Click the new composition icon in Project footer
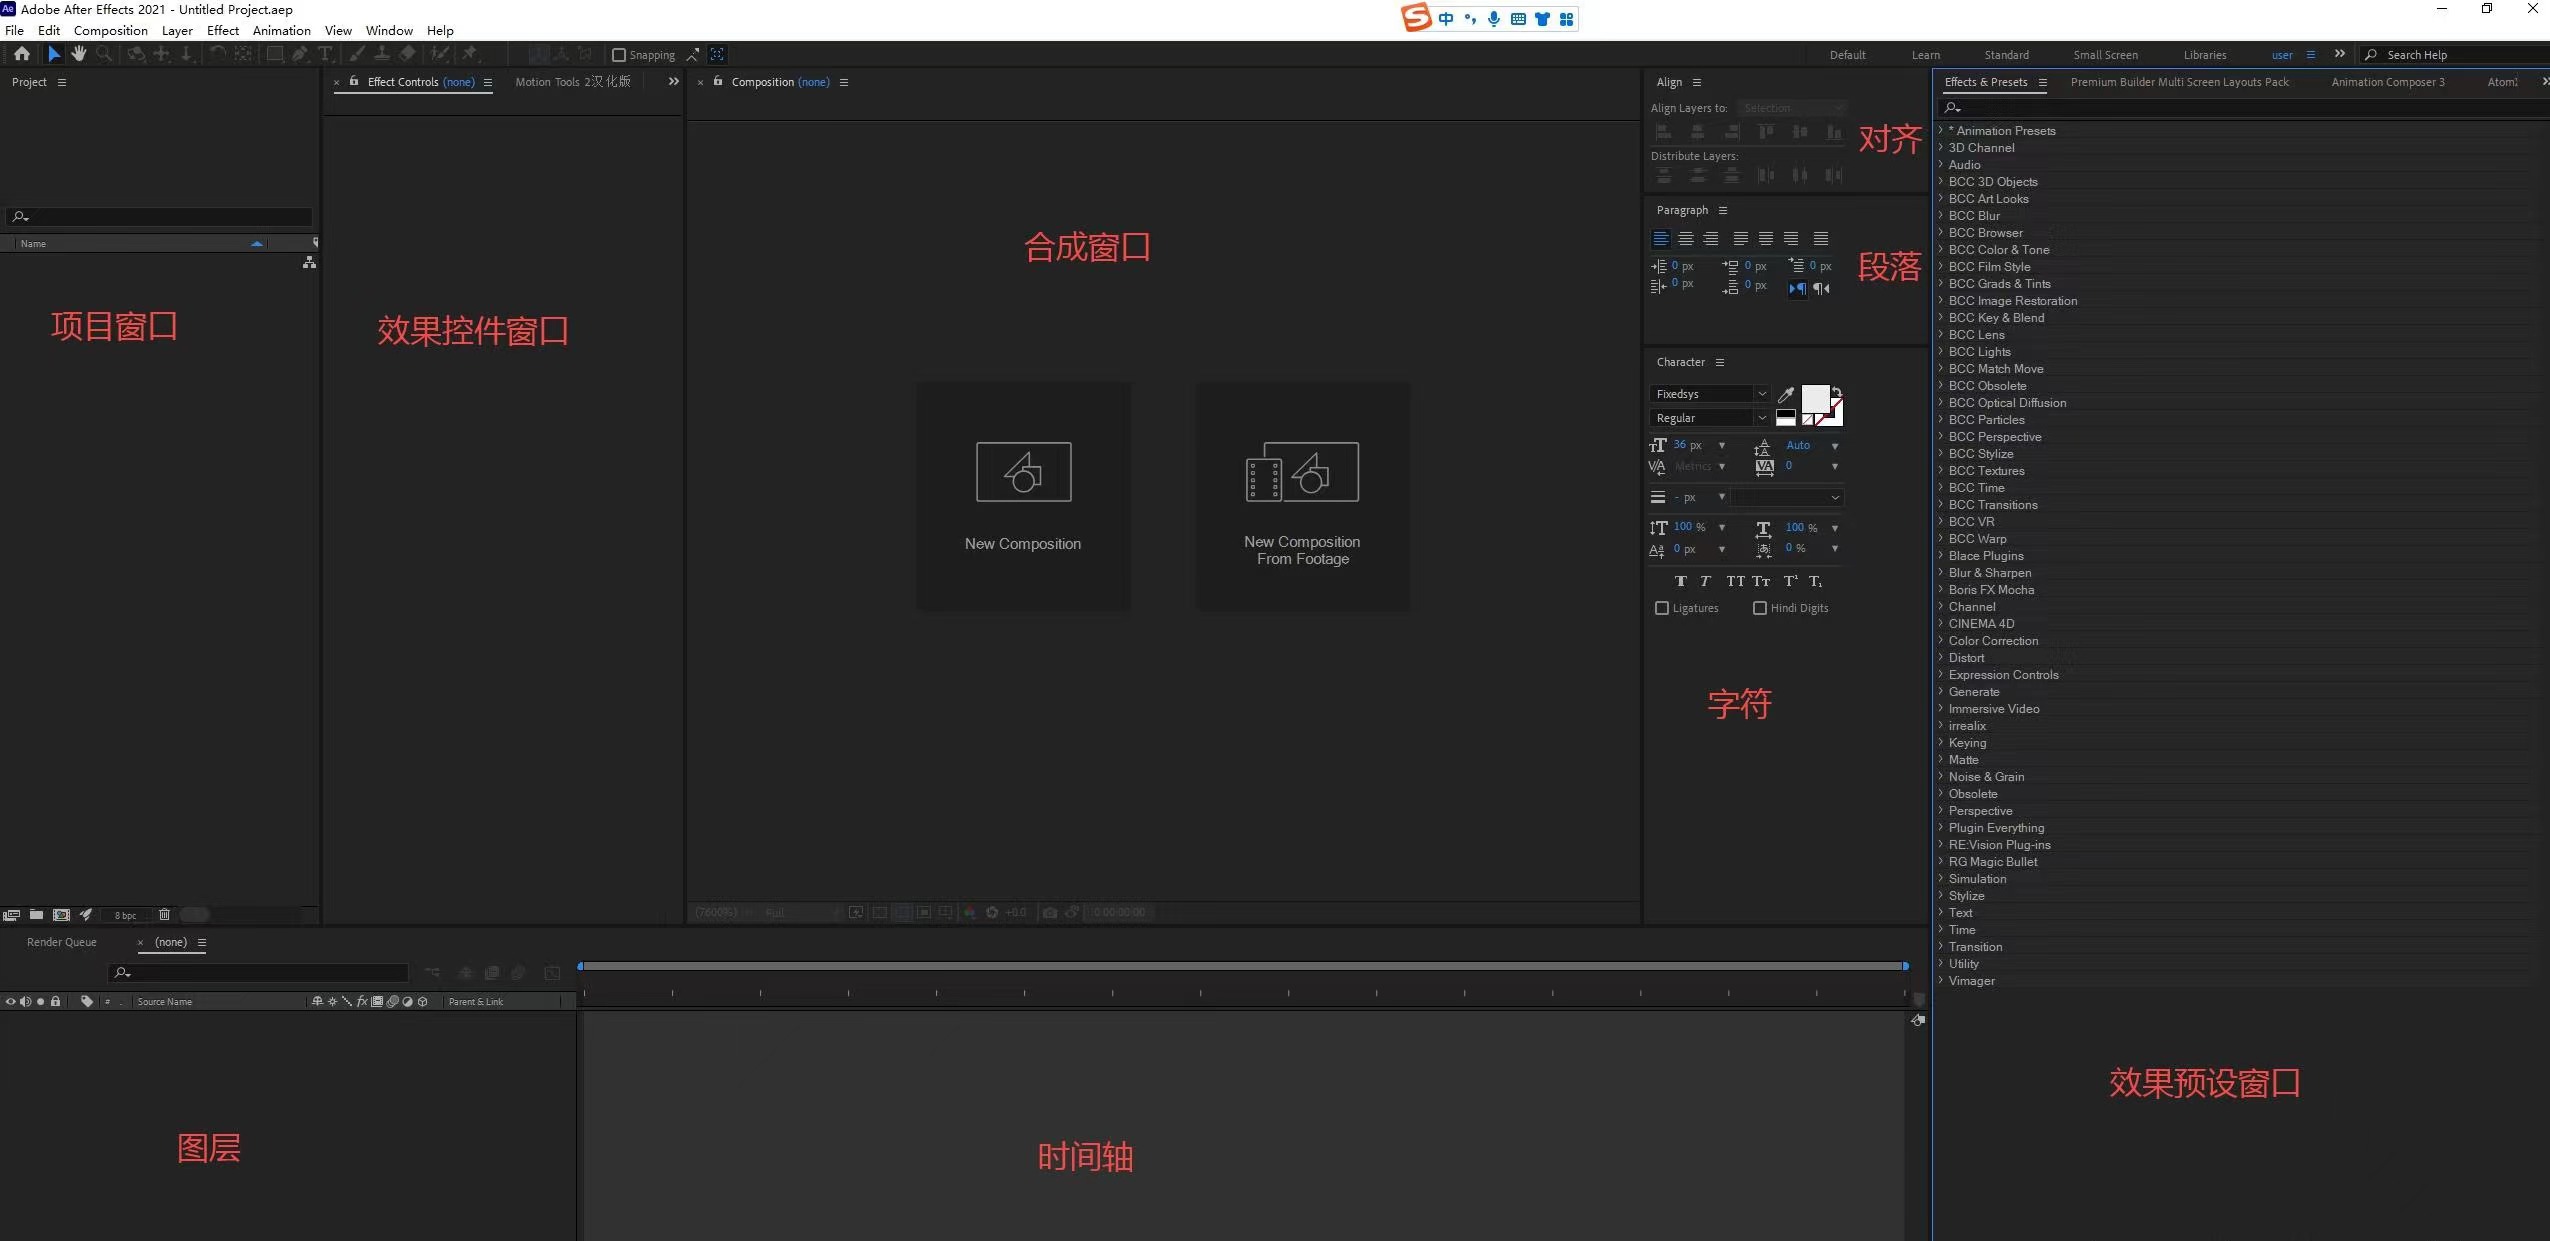 [61, 915]
